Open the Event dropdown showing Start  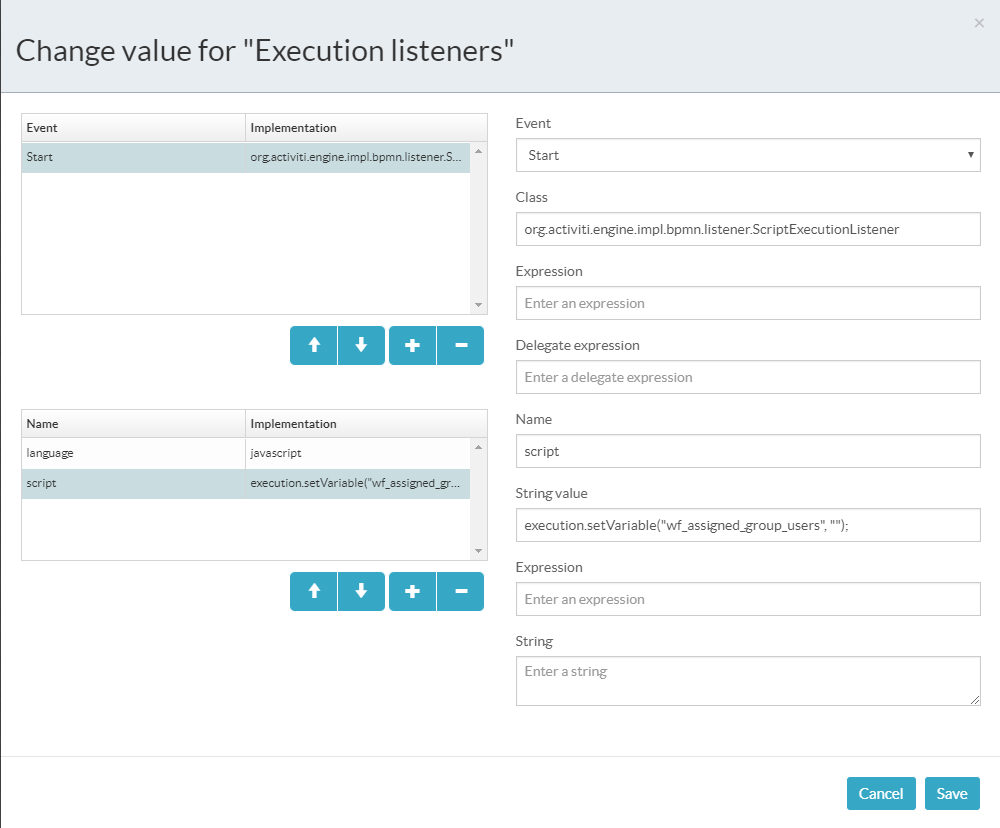pyautogui.click(x=748, y=155)
